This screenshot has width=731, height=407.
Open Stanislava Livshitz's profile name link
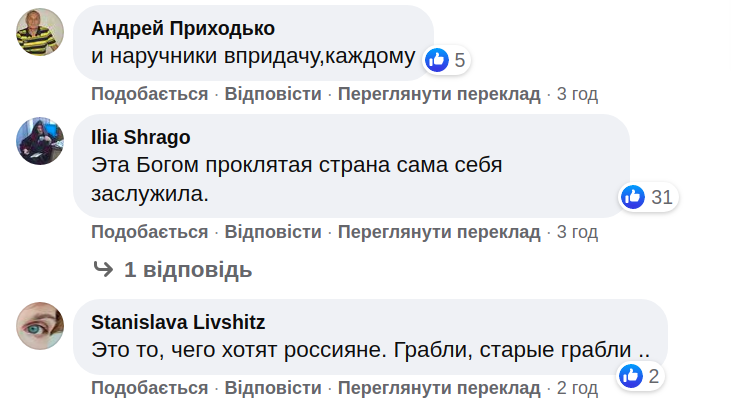click(x=178, y=321)
